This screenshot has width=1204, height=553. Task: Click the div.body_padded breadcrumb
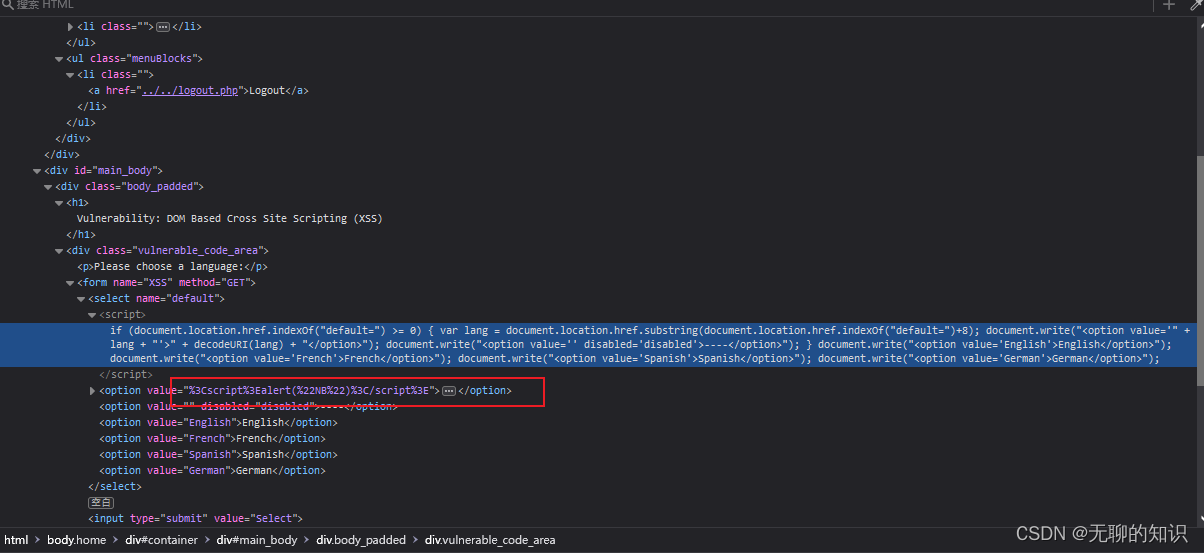361,540
